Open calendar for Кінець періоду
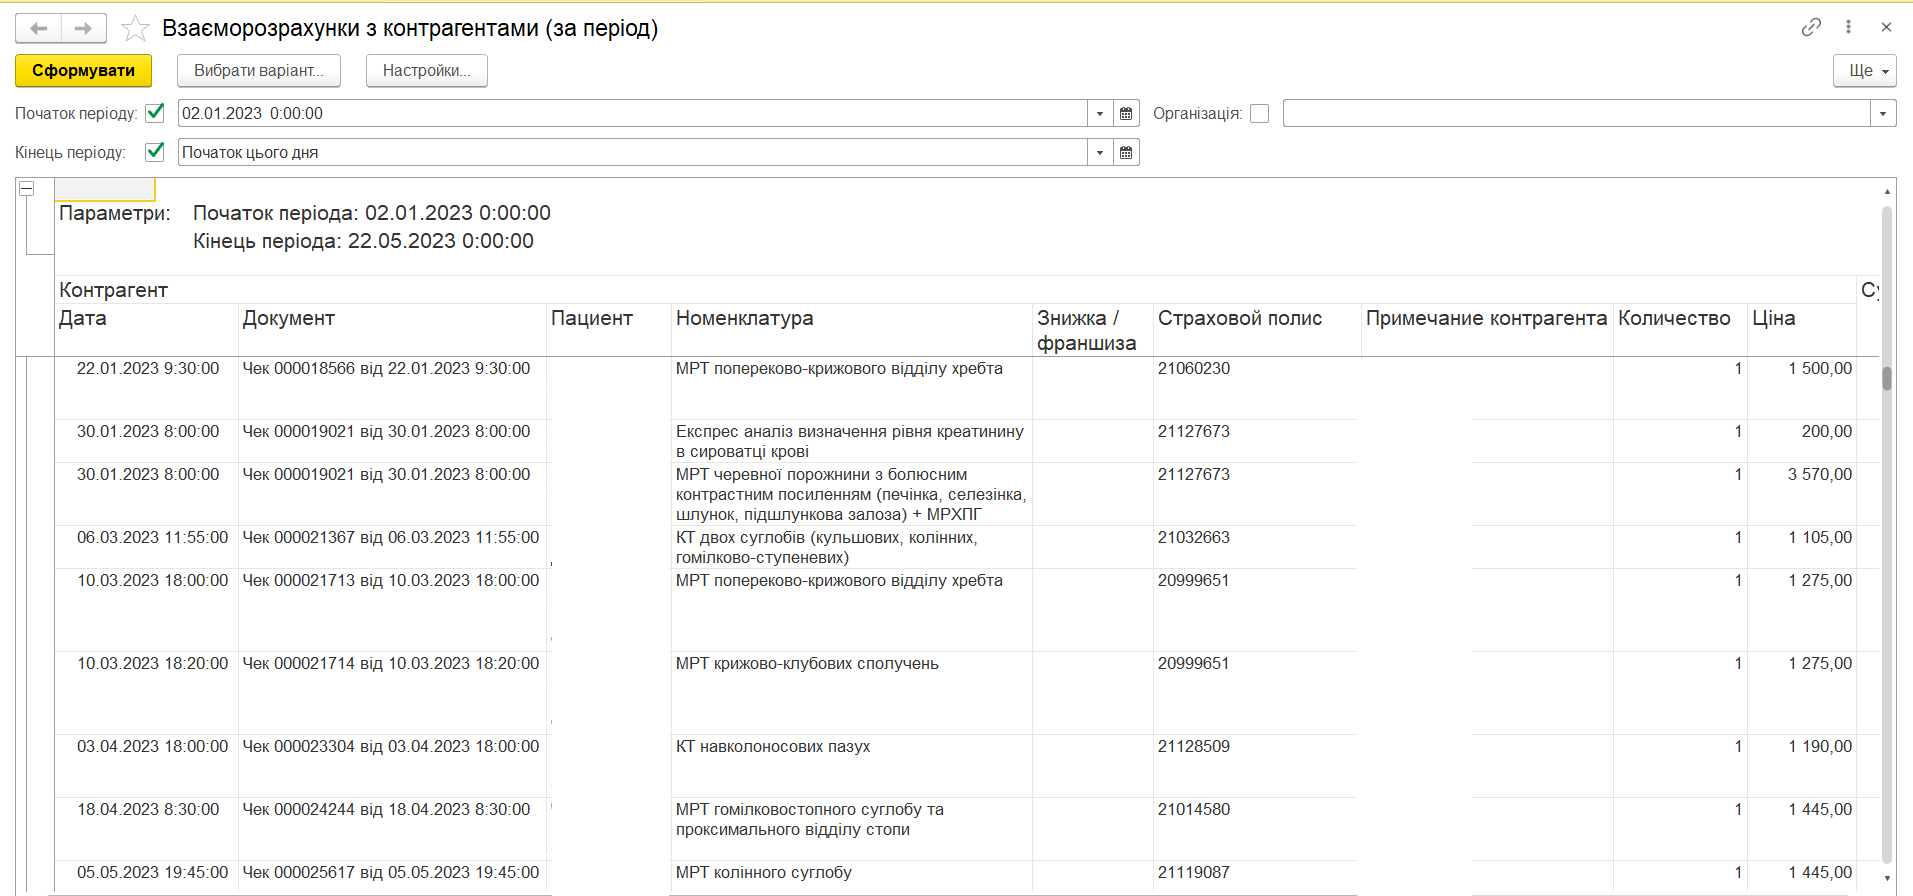 1126,152
